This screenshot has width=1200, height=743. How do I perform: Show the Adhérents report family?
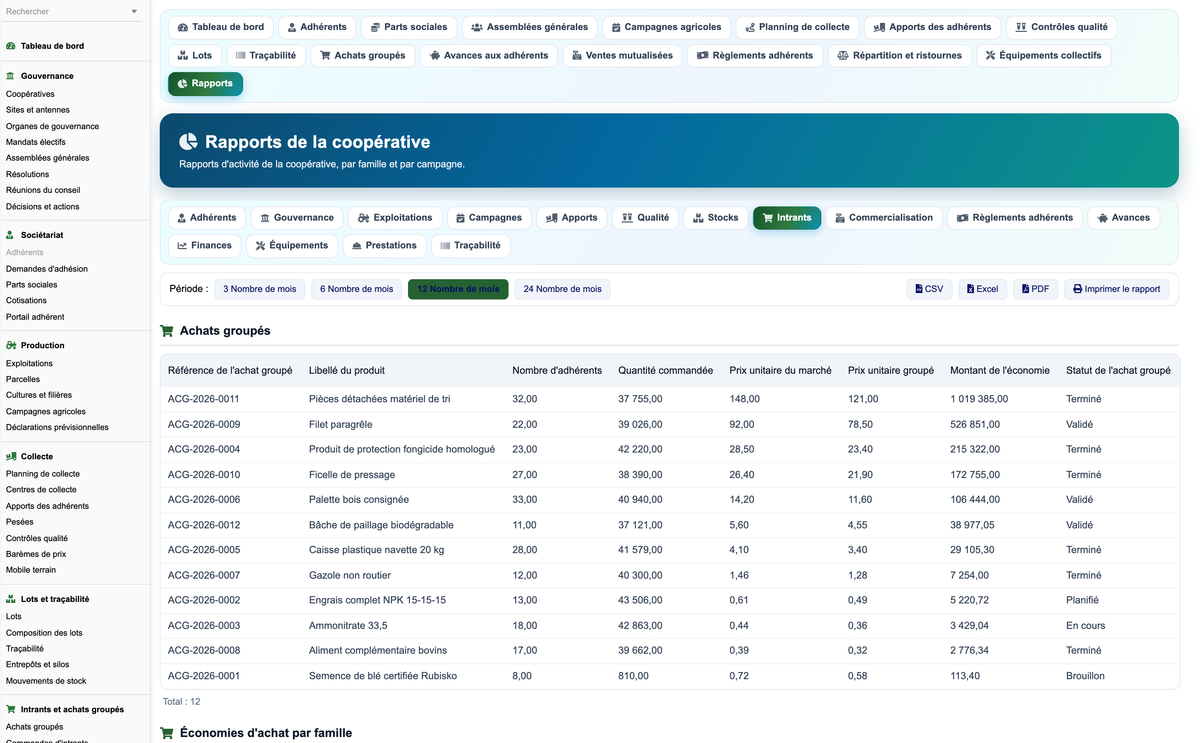coord(207,217)
